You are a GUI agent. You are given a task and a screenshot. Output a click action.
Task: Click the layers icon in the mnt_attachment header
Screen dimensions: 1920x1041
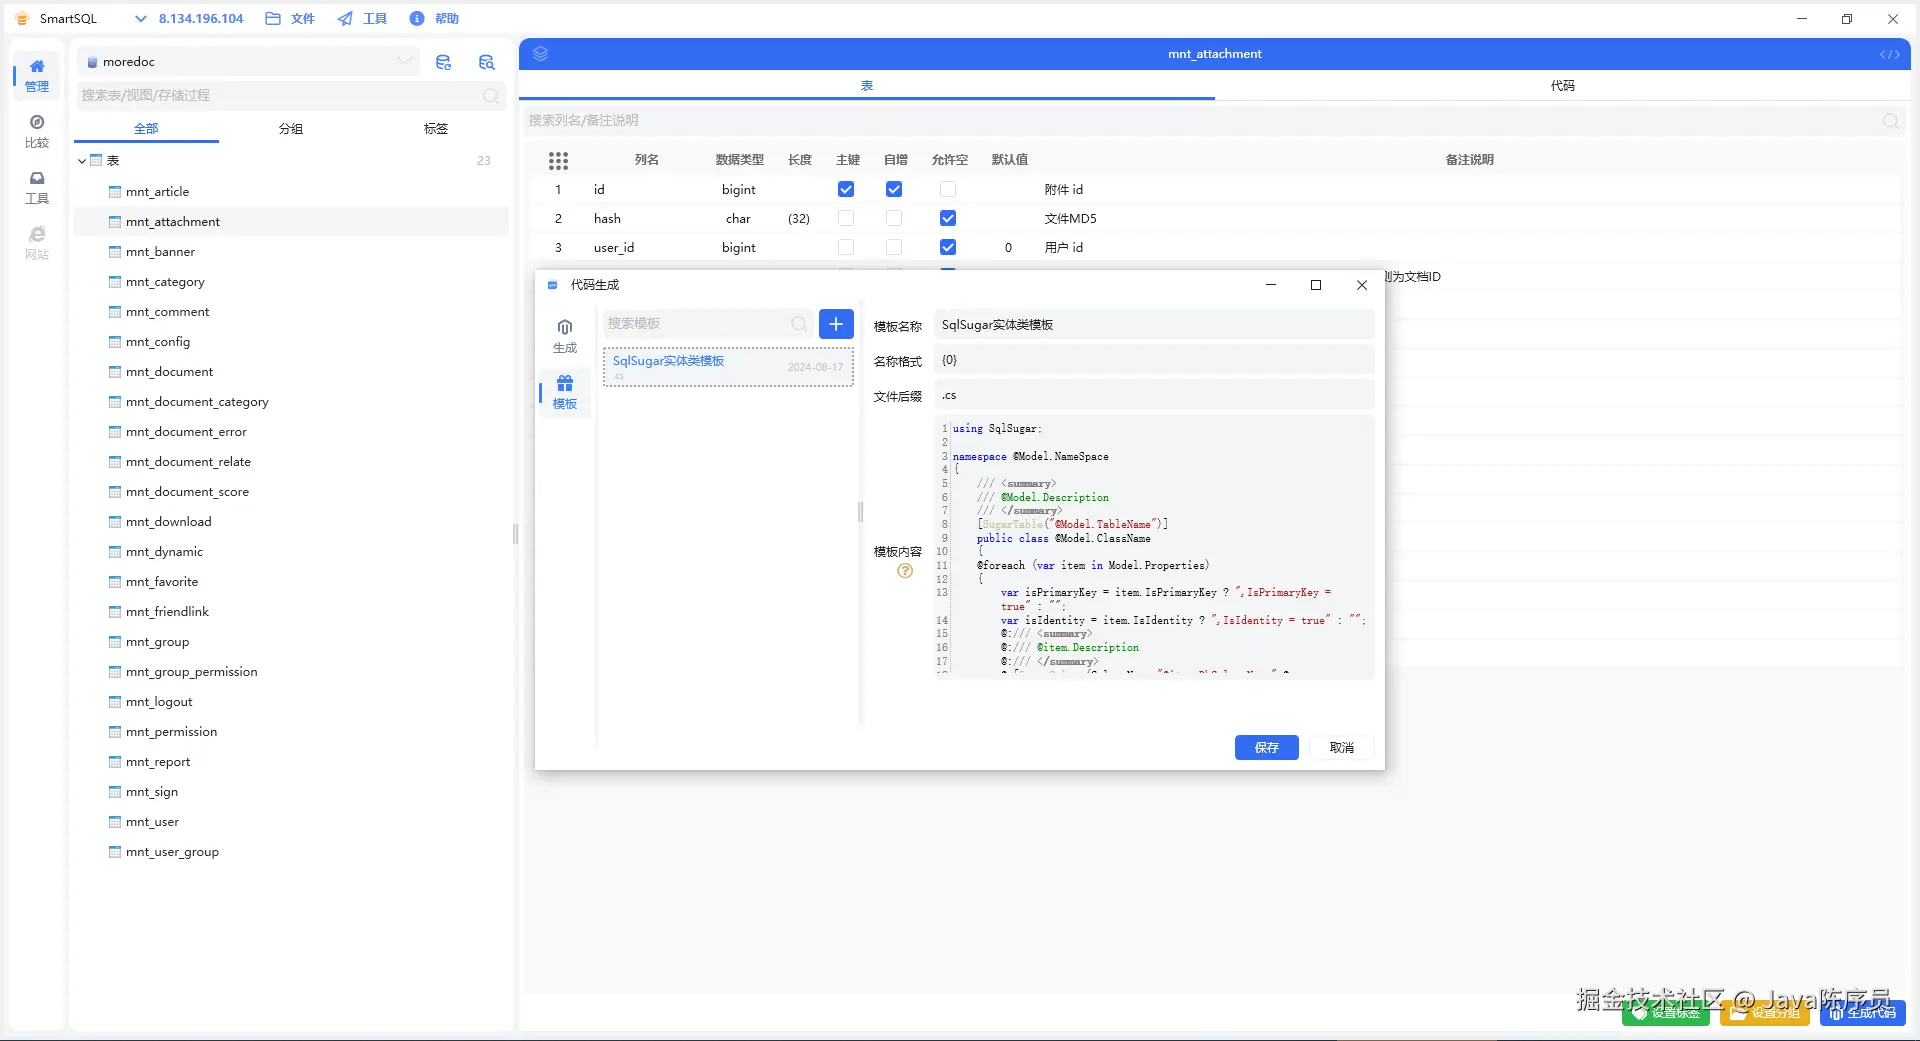(x=541, y=54)
